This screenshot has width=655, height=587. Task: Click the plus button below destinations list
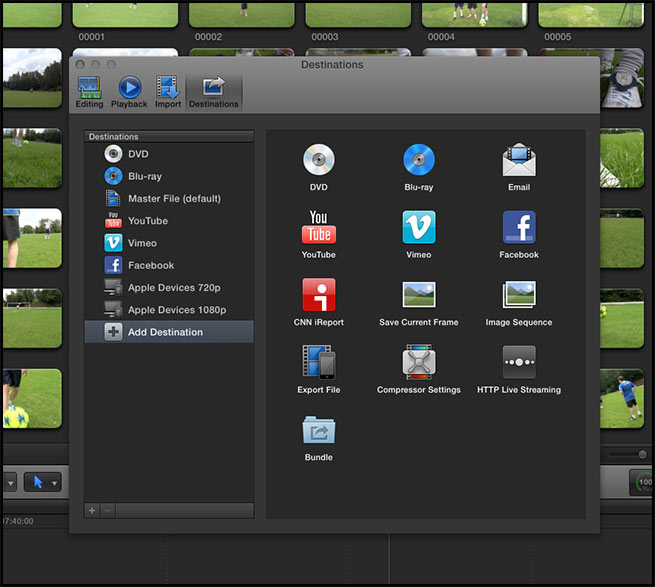[x=92, y=510]
